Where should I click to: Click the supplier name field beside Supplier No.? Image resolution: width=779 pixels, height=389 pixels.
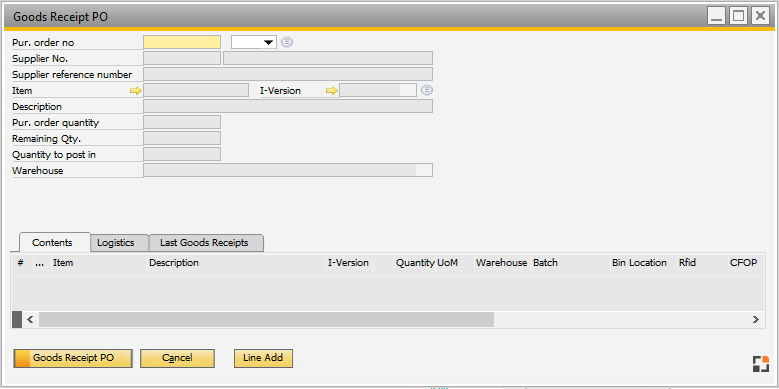coord(328,58)
